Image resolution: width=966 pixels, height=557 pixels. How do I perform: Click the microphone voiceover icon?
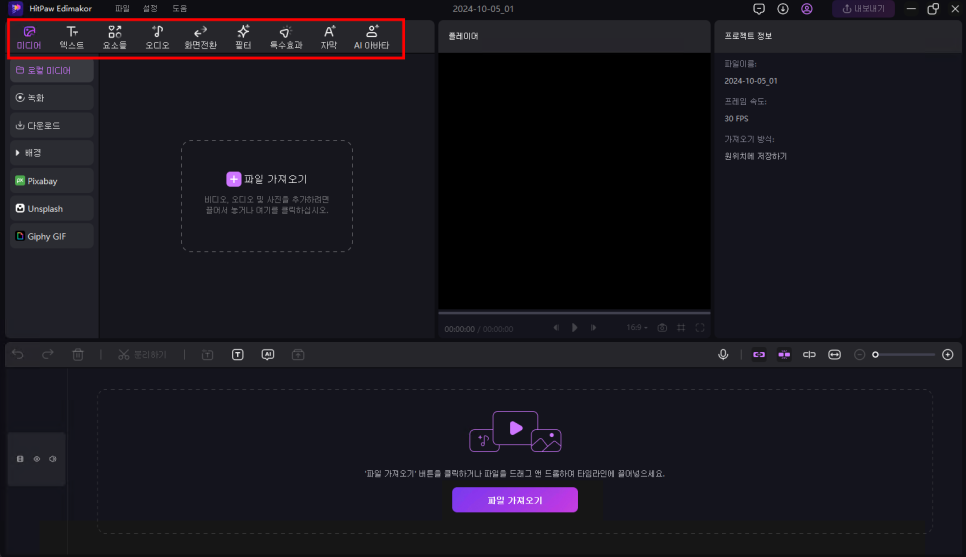pyautogui.click(x=723, y=355)
